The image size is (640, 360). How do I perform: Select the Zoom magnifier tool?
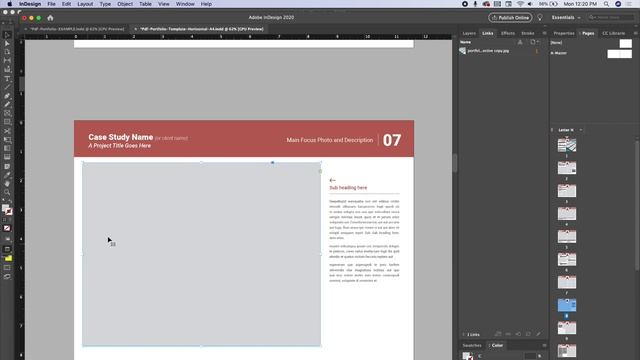(7, 192)
